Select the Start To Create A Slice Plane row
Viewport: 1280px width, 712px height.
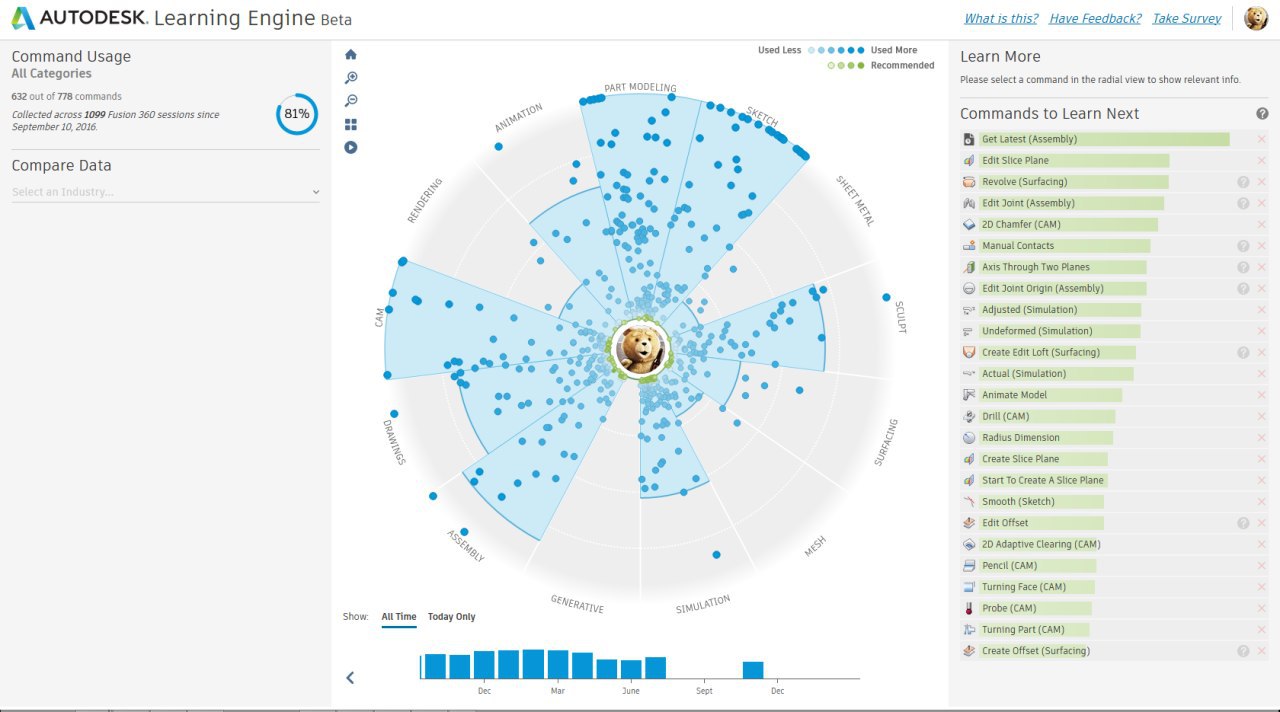pos(1113,480)
